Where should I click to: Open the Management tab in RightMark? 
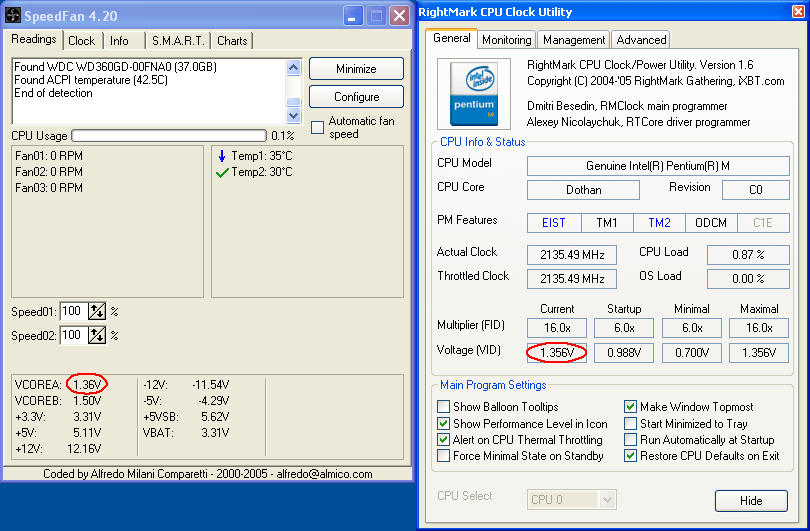pyautogui.click(x=573, y=40)
